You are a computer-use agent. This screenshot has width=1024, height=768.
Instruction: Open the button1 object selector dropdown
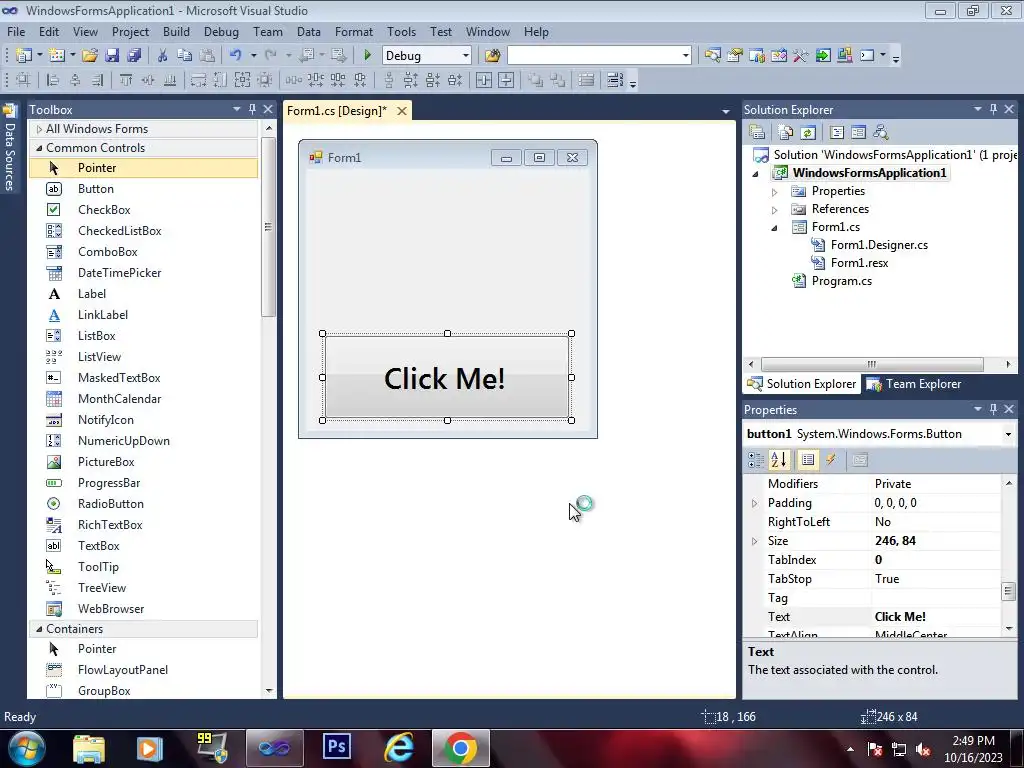1008,434
